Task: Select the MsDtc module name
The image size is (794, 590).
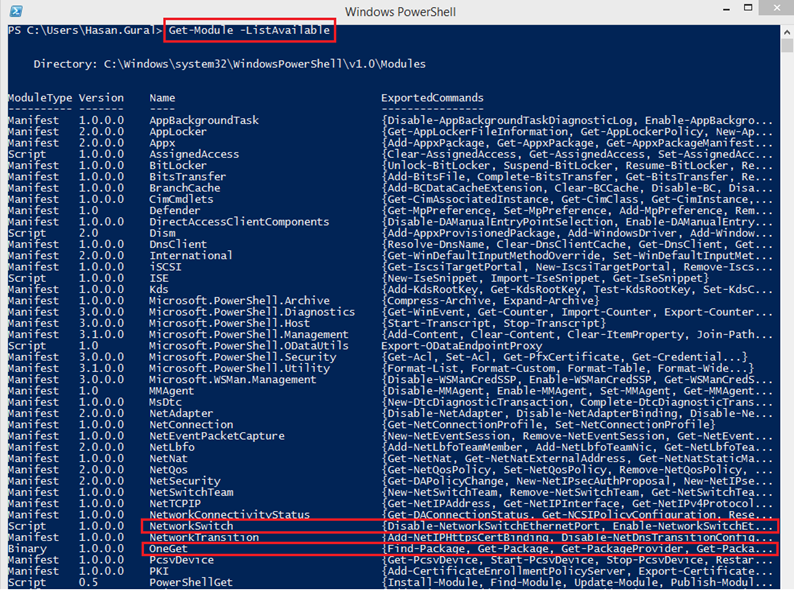Action: (x=165, y=402)
